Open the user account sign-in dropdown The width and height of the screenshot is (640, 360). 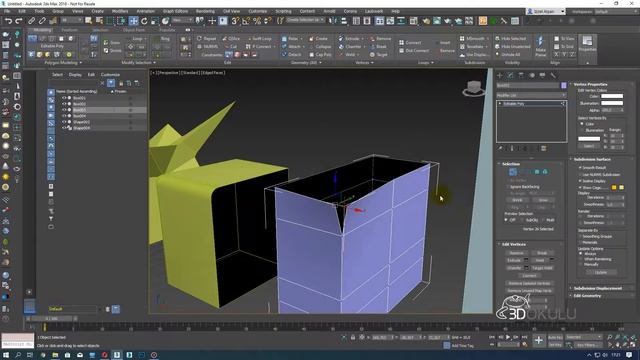(546, 11)
